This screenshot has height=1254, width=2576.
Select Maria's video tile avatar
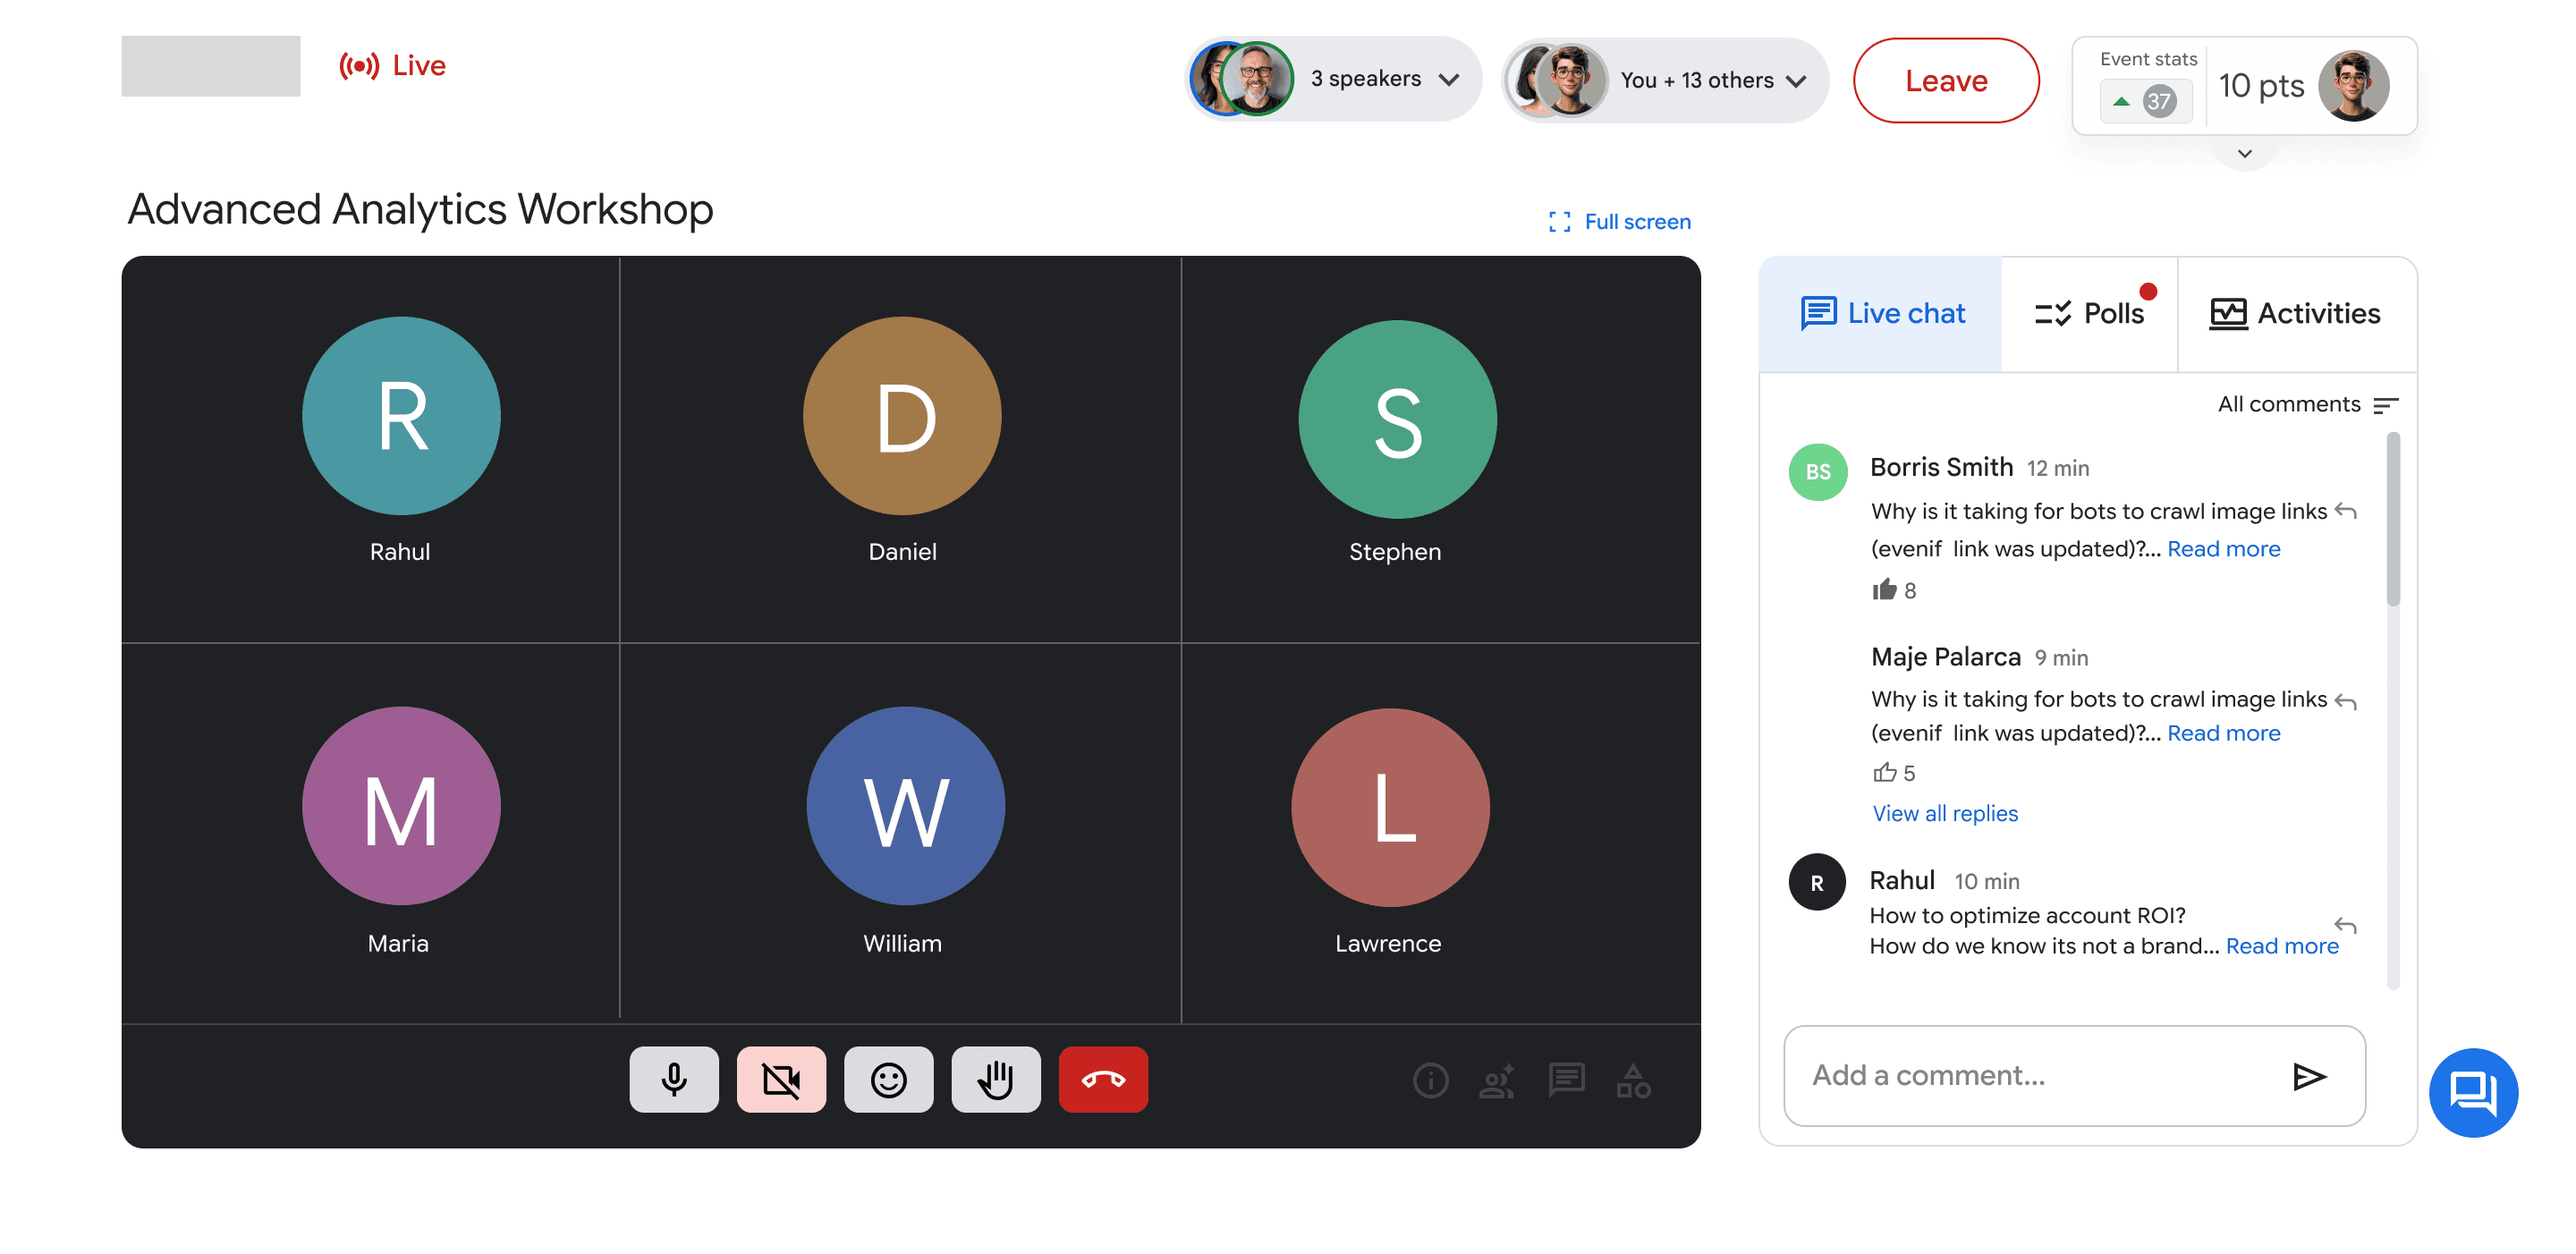[401, 806]
